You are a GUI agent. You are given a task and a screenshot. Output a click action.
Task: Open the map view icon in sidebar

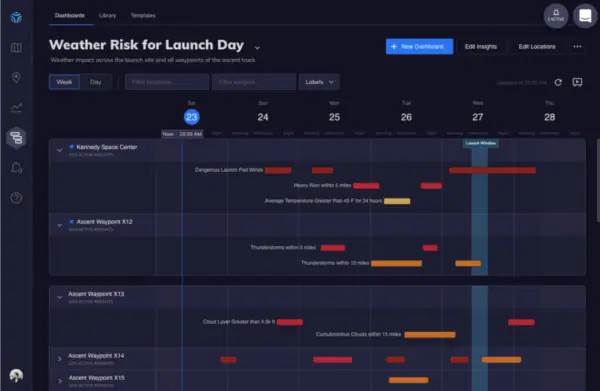tap(16, 47)
